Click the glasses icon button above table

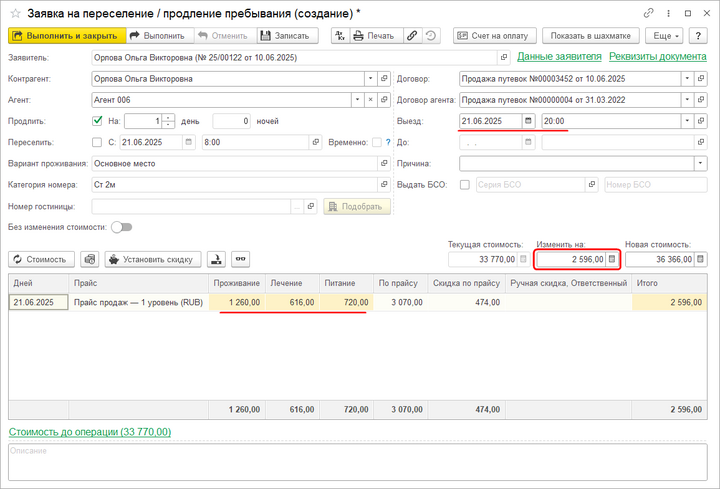[240, 259]
